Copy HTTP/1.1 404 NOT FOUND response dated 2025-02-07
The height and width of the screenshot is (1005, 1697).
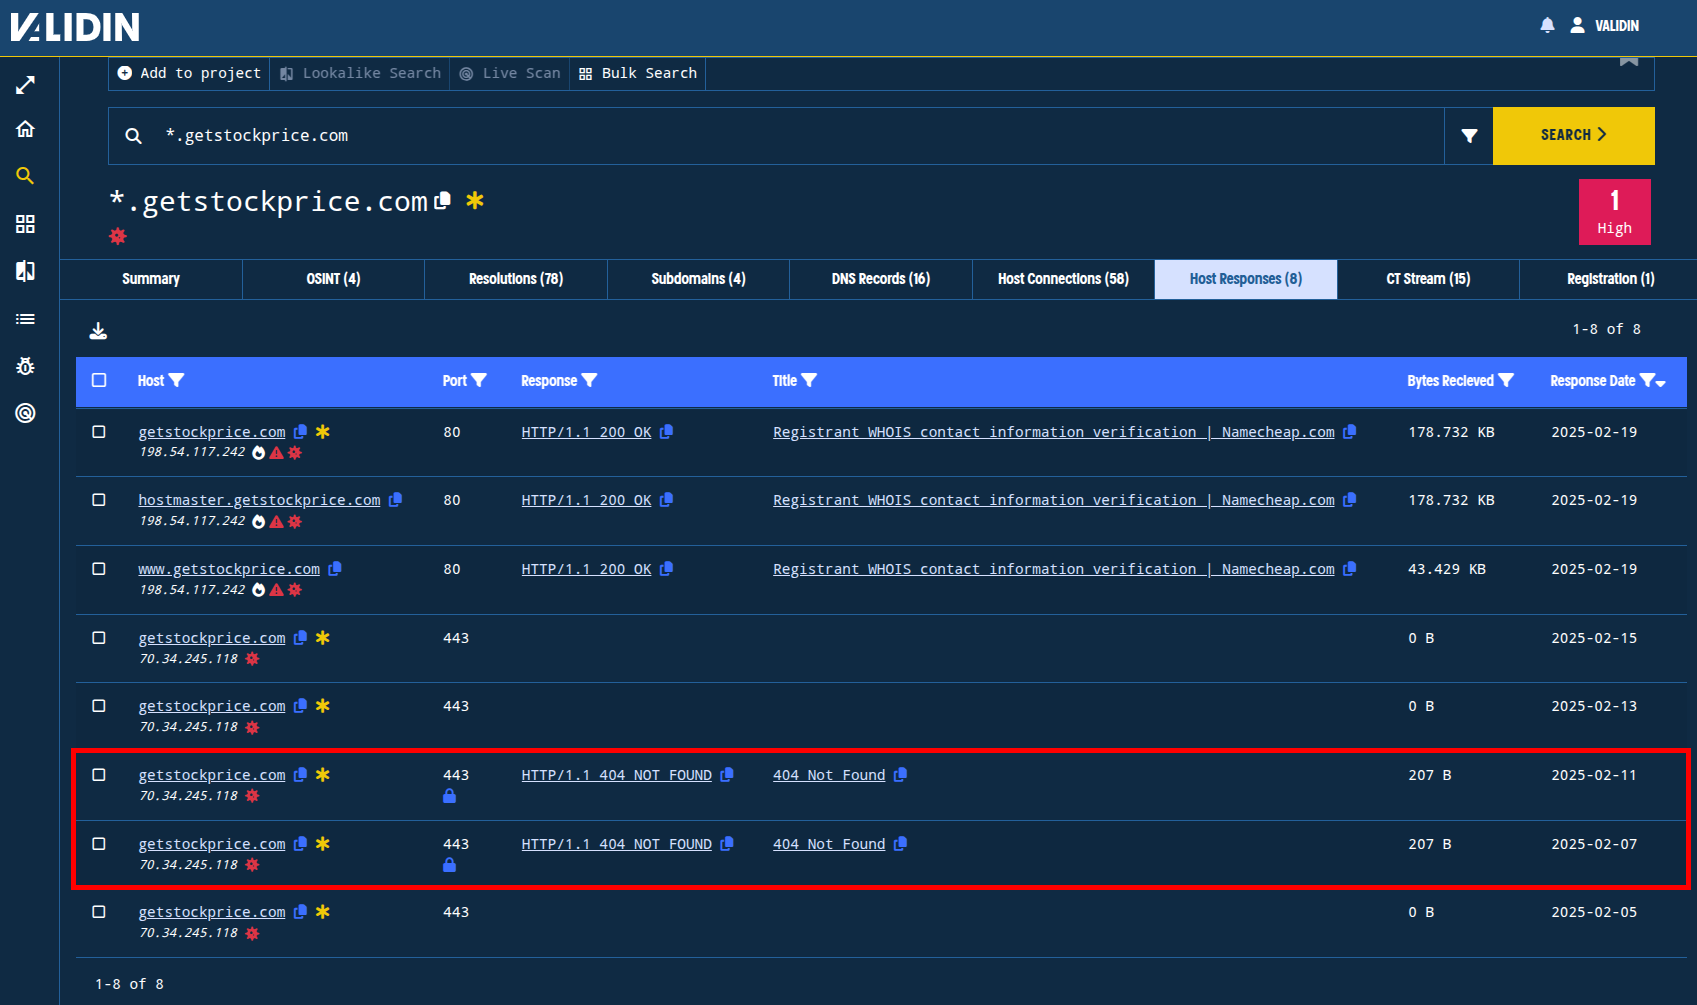coord(727,844)
